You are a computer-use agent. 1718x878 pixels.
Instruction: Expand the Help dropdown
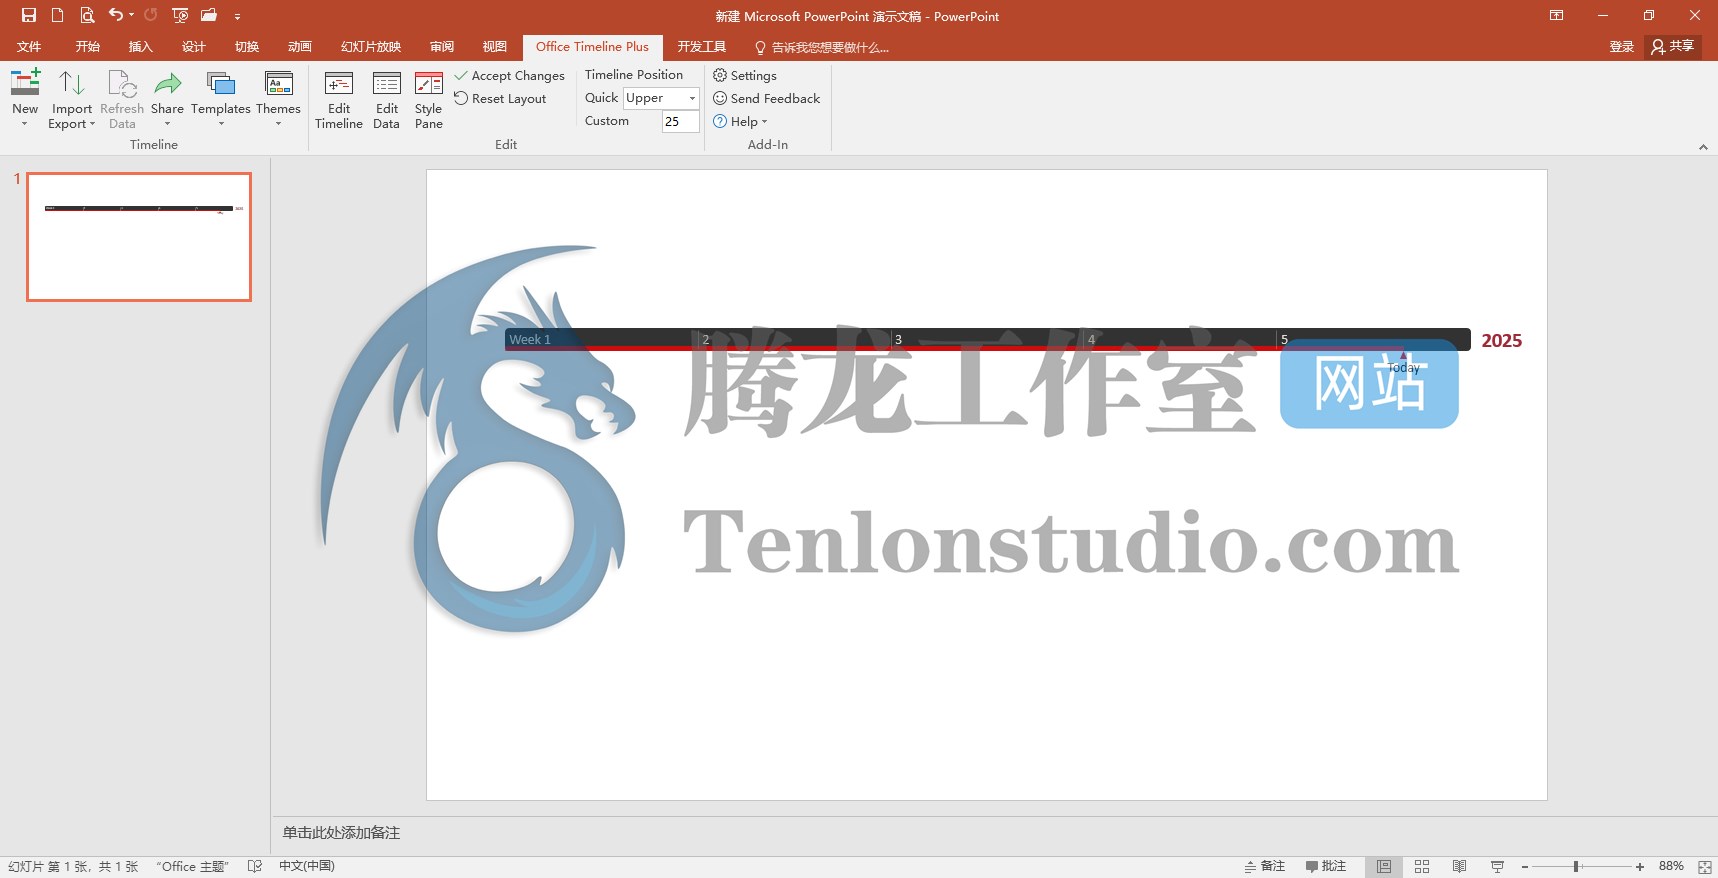pos(740,122)
